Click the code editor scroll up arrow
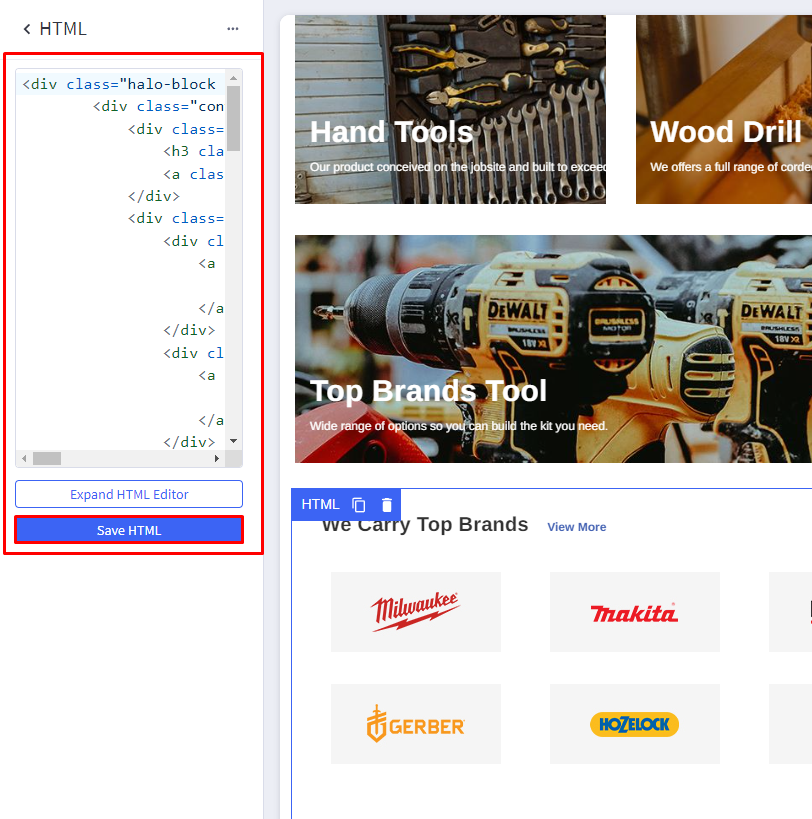This screenshot has width=812, height=819. tap(233, 78)
